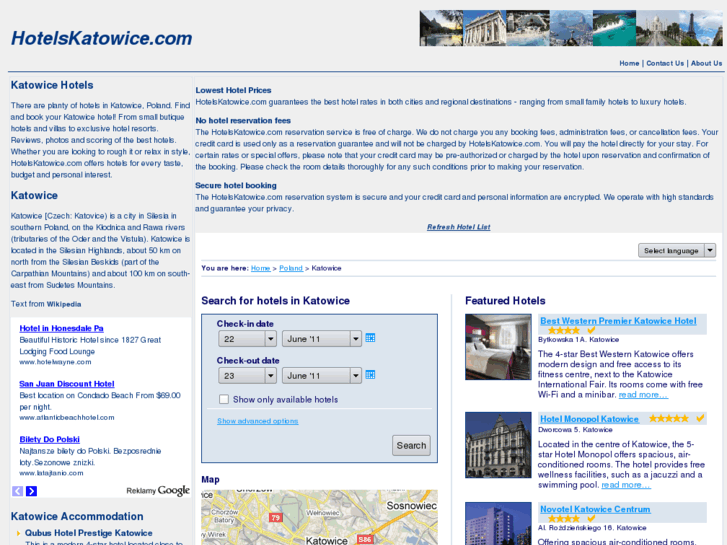
Task: Open the check-in date calendar icon
Action: pos(370,338)
